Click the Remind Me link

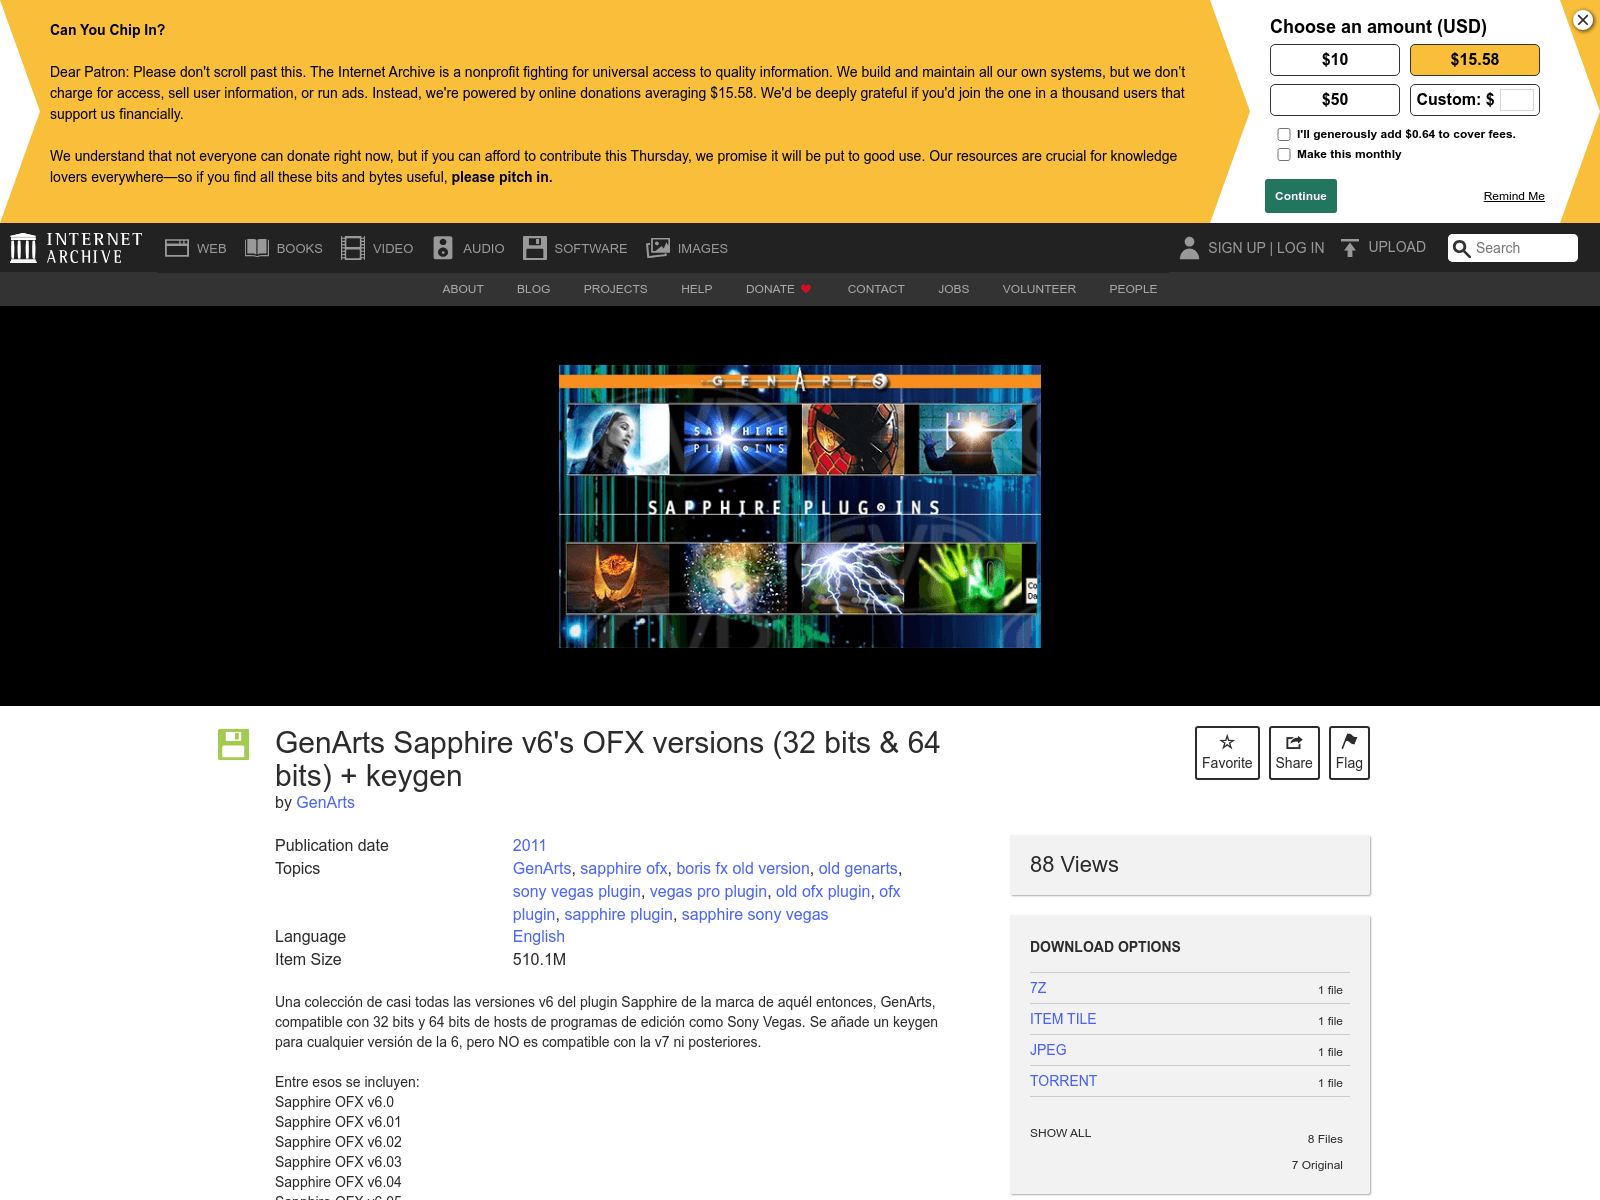[1514, 196]
